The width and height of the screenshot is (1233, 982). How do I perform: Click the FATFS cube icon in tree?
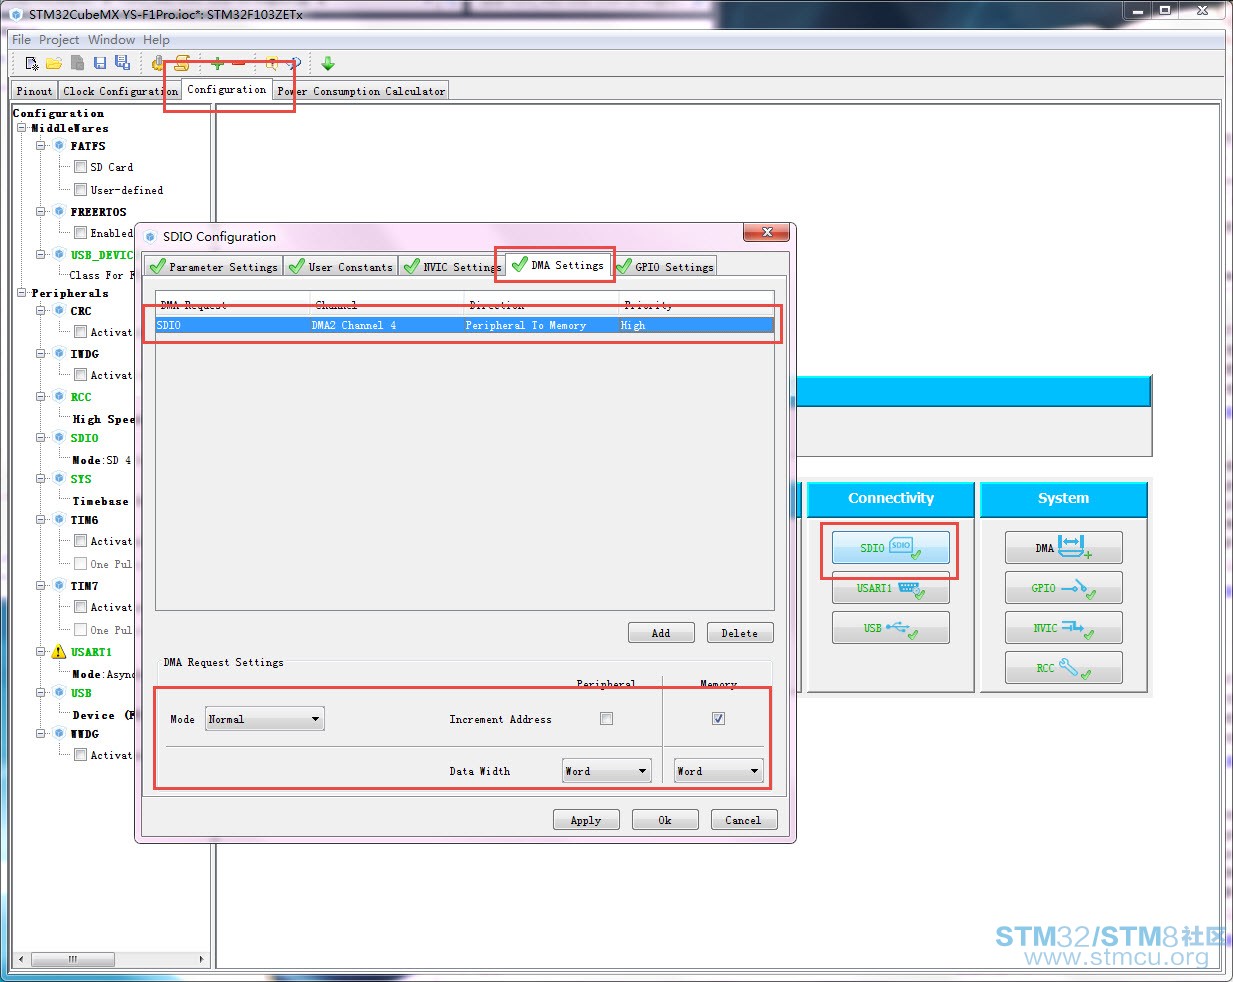[59, 146]
